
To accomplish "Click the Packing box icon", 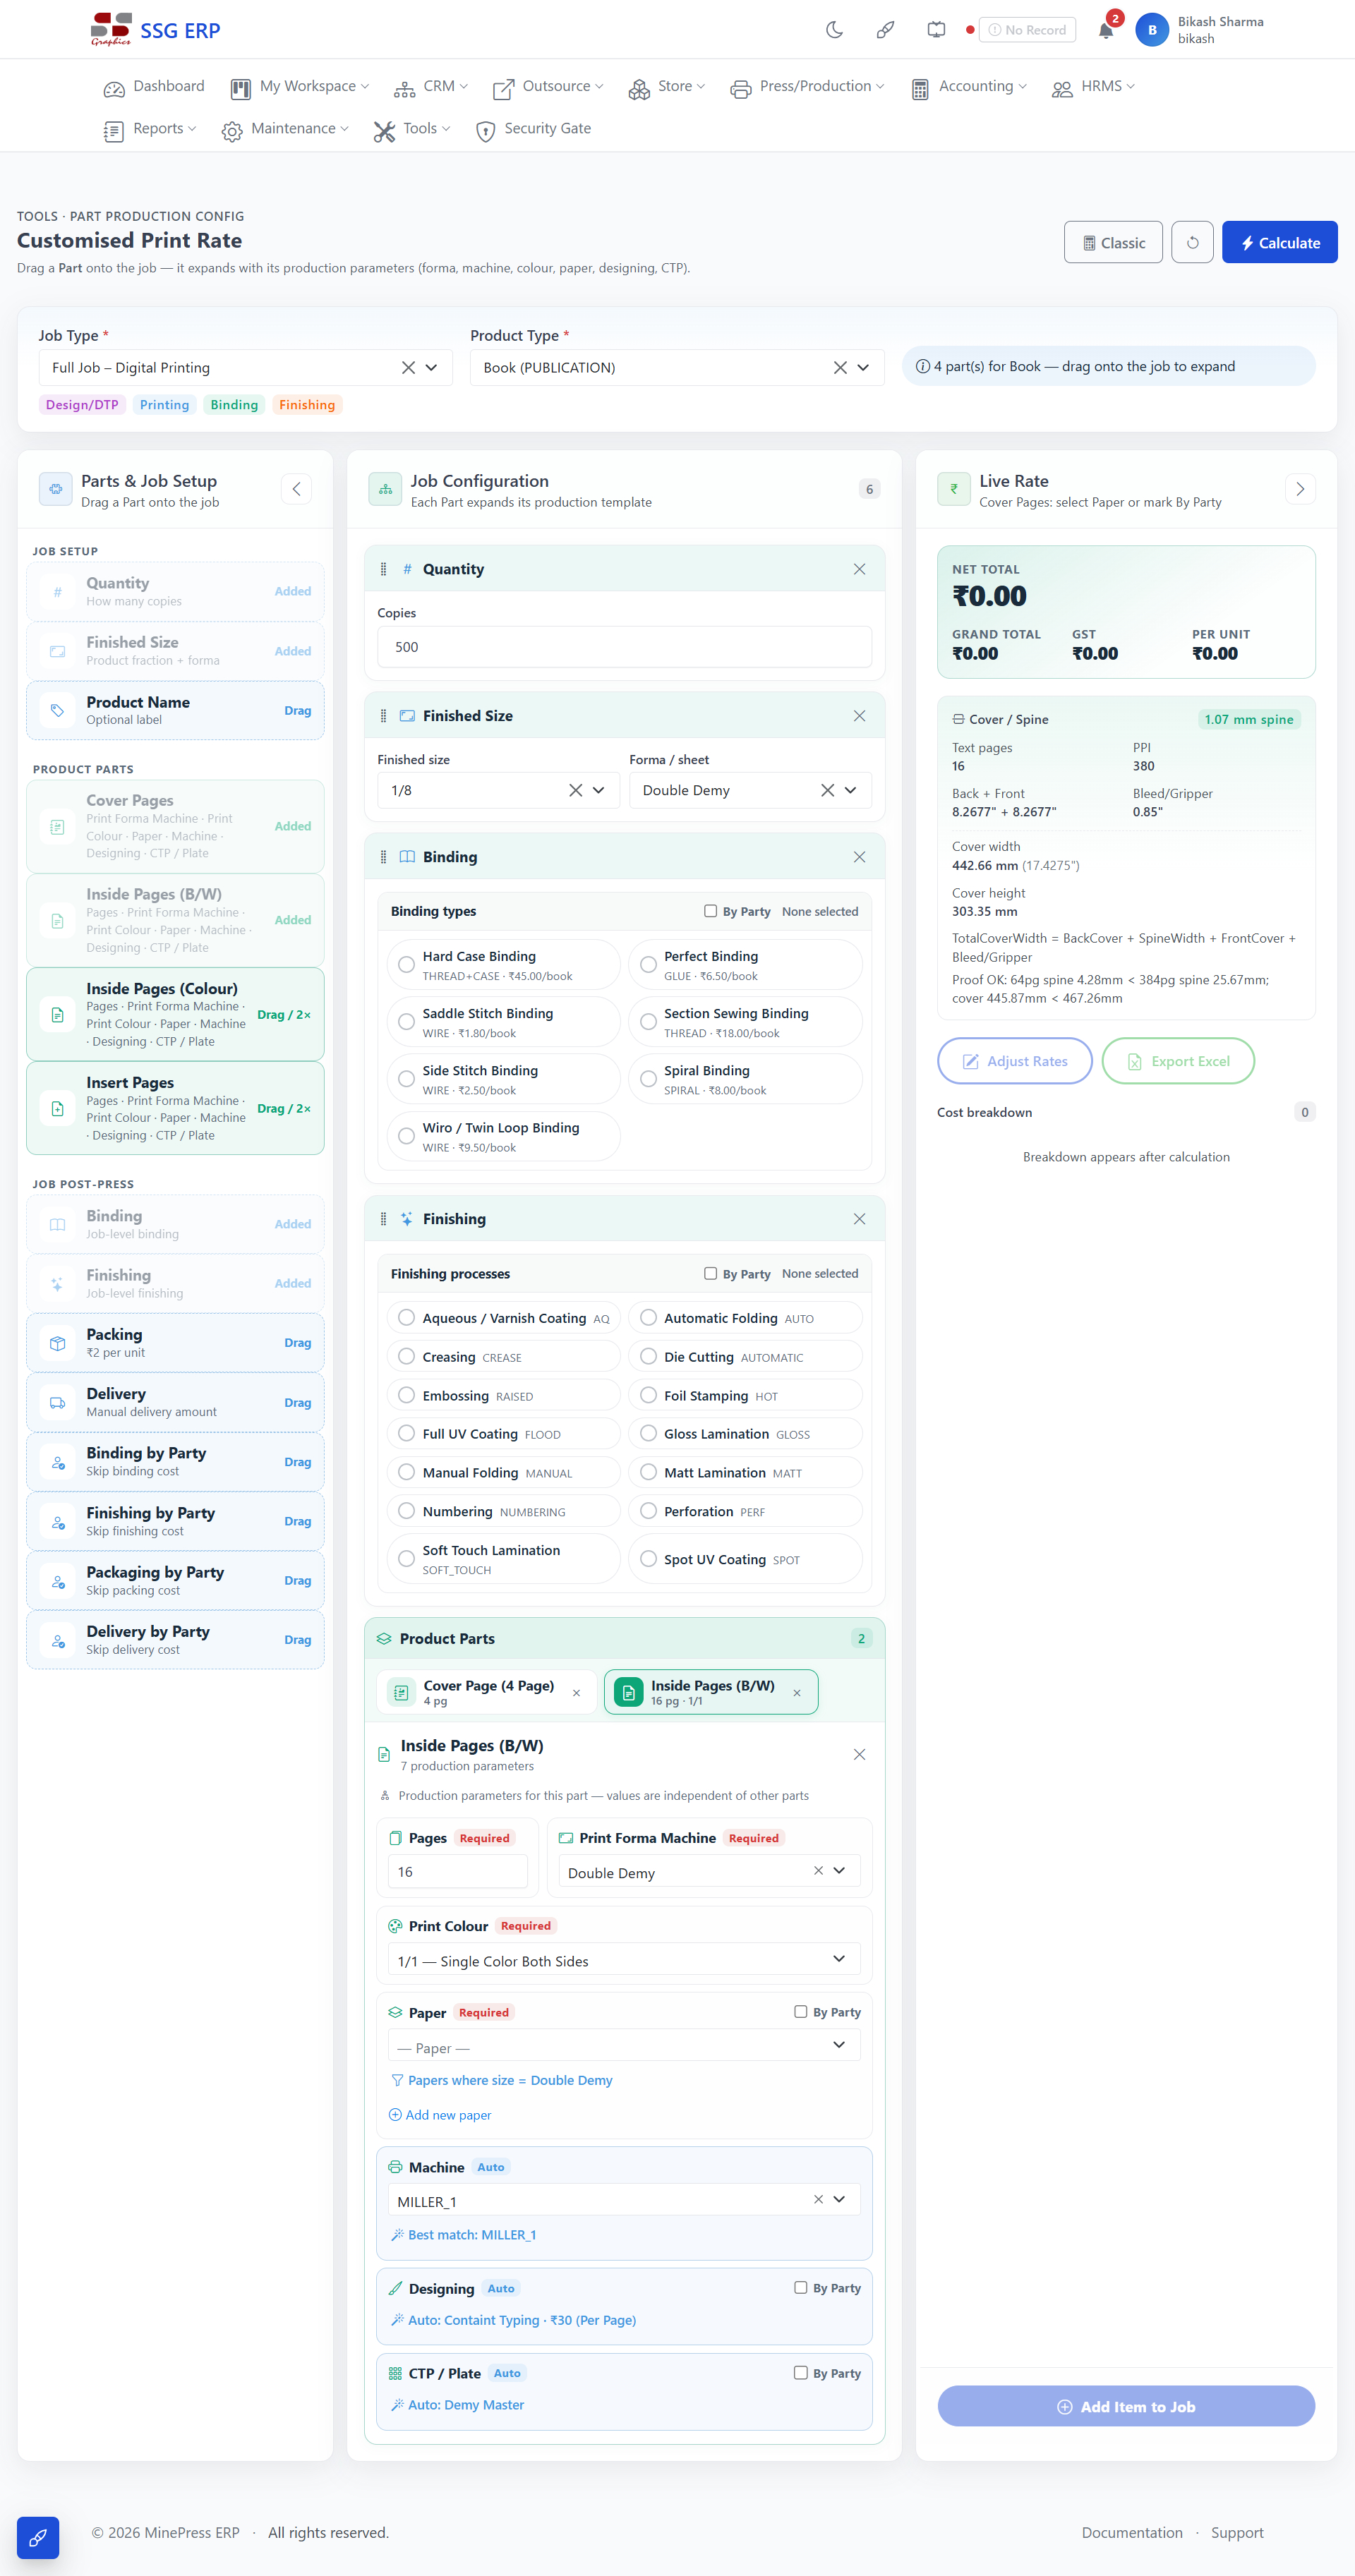I will 57,1343.
